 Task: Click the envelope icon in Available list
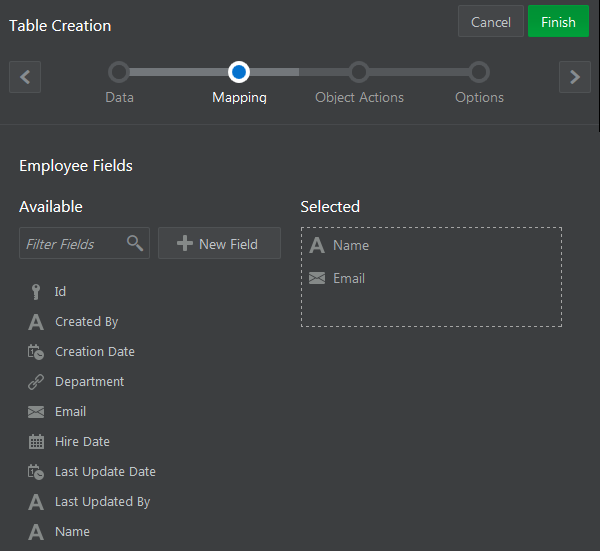36,412
